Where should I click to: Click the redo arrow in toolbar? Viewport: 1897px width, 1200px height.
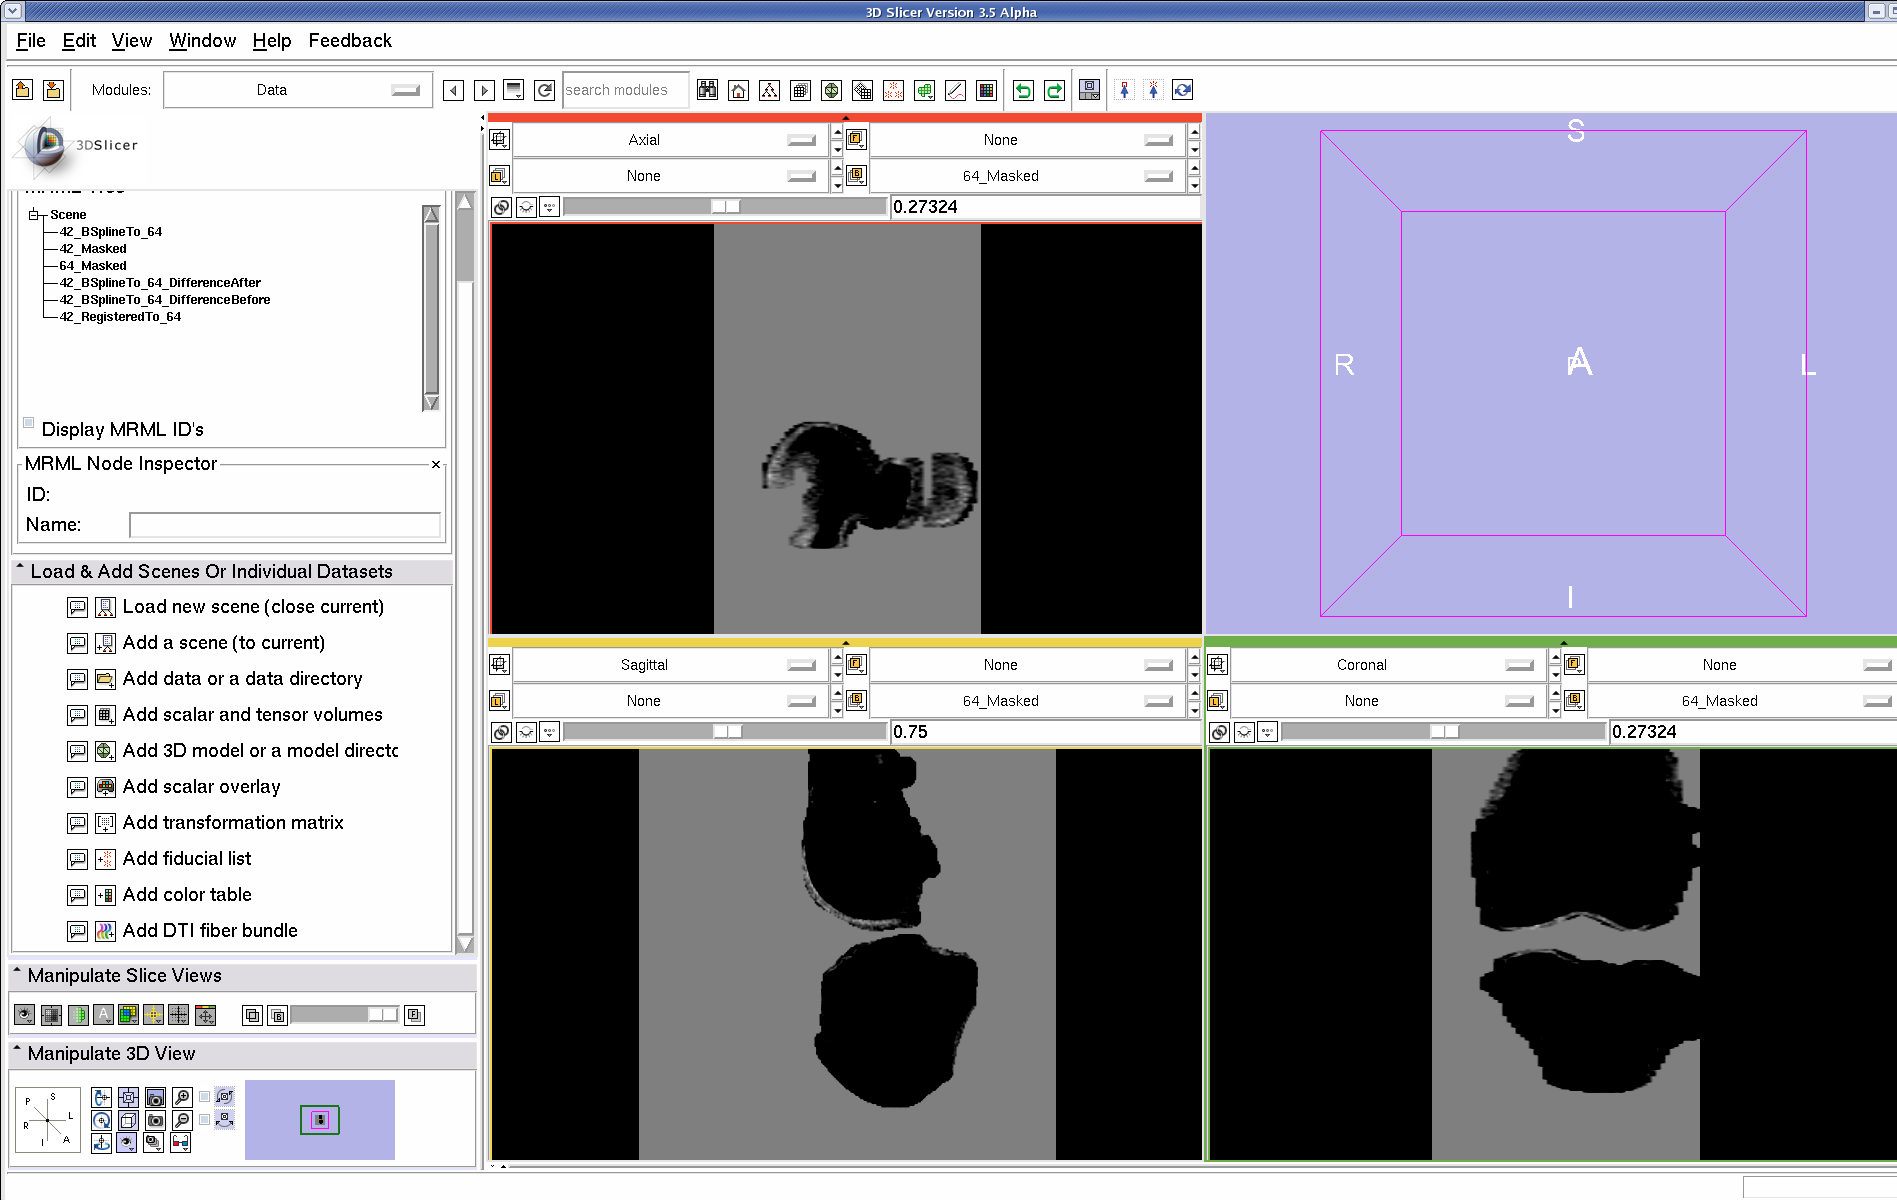pos(1054,91)
